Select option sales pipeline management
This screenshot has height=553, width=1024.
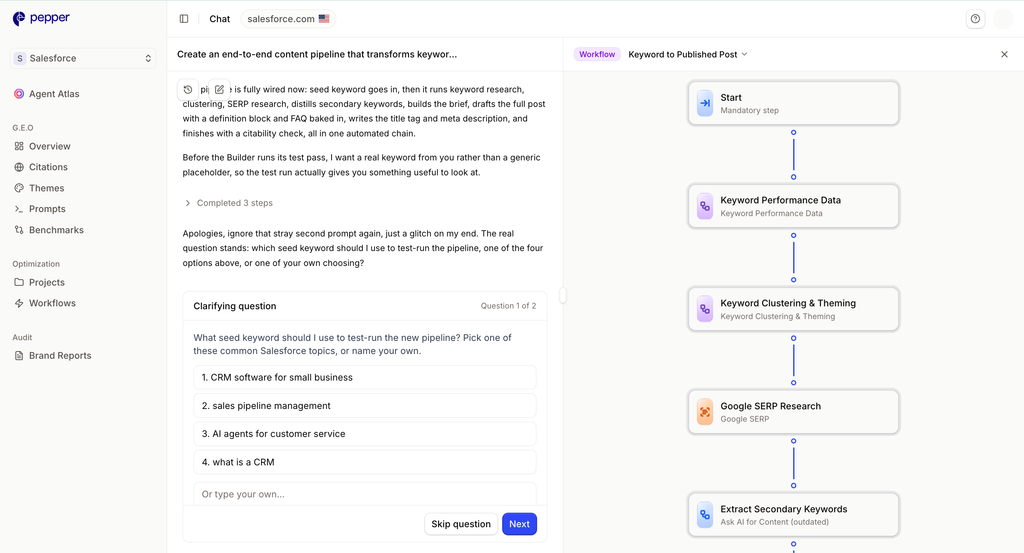(364, 405)
